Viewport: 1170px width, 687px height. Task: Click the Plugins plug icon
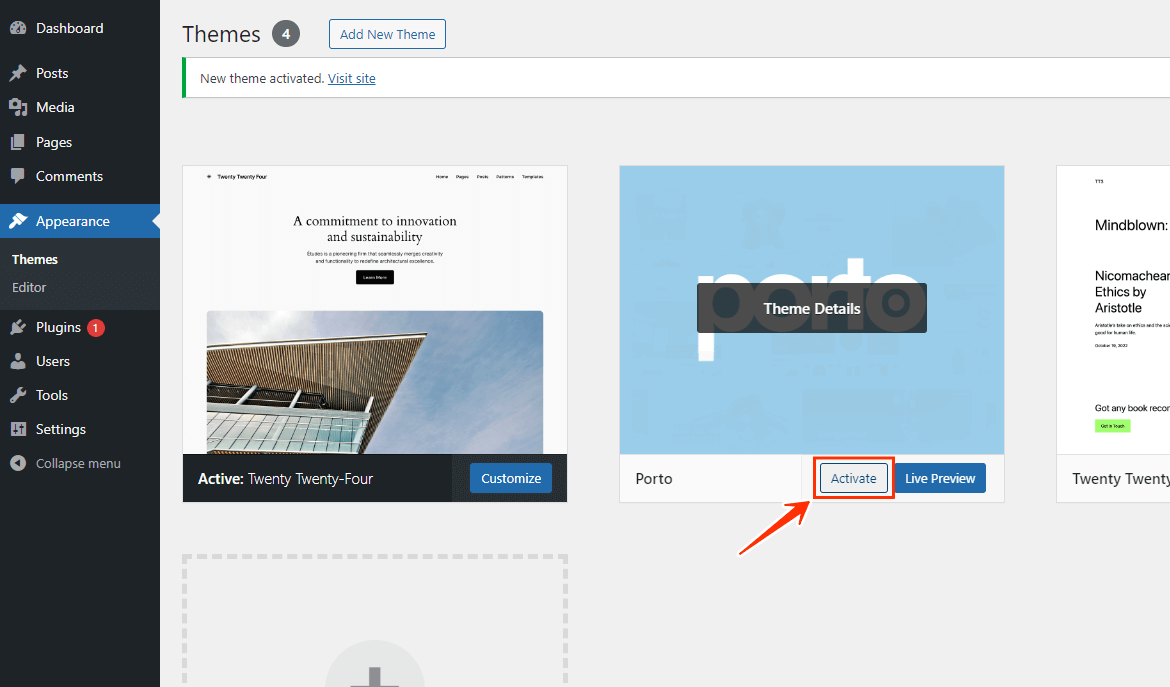[18, 327]
